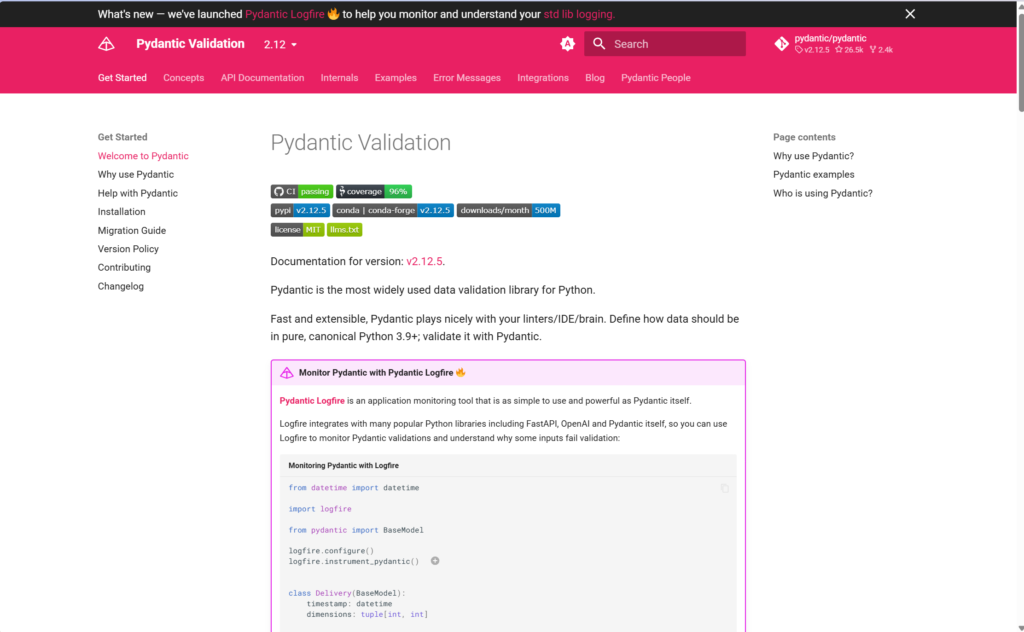Click the downloads/month 500M badge
Image resolution: width=1024 pixels, height=632 pixels.
(x=508, y=210)
